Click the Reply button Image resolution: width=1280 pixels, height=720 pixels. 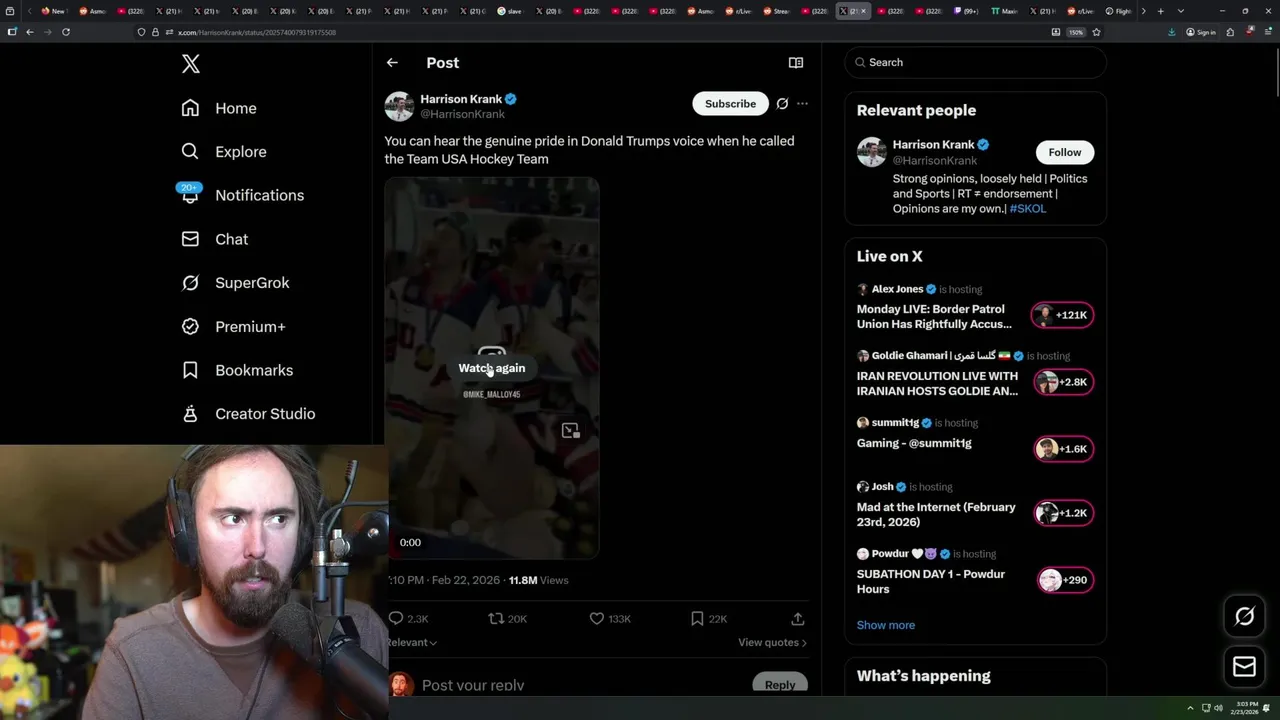click(x=780, y=685)
